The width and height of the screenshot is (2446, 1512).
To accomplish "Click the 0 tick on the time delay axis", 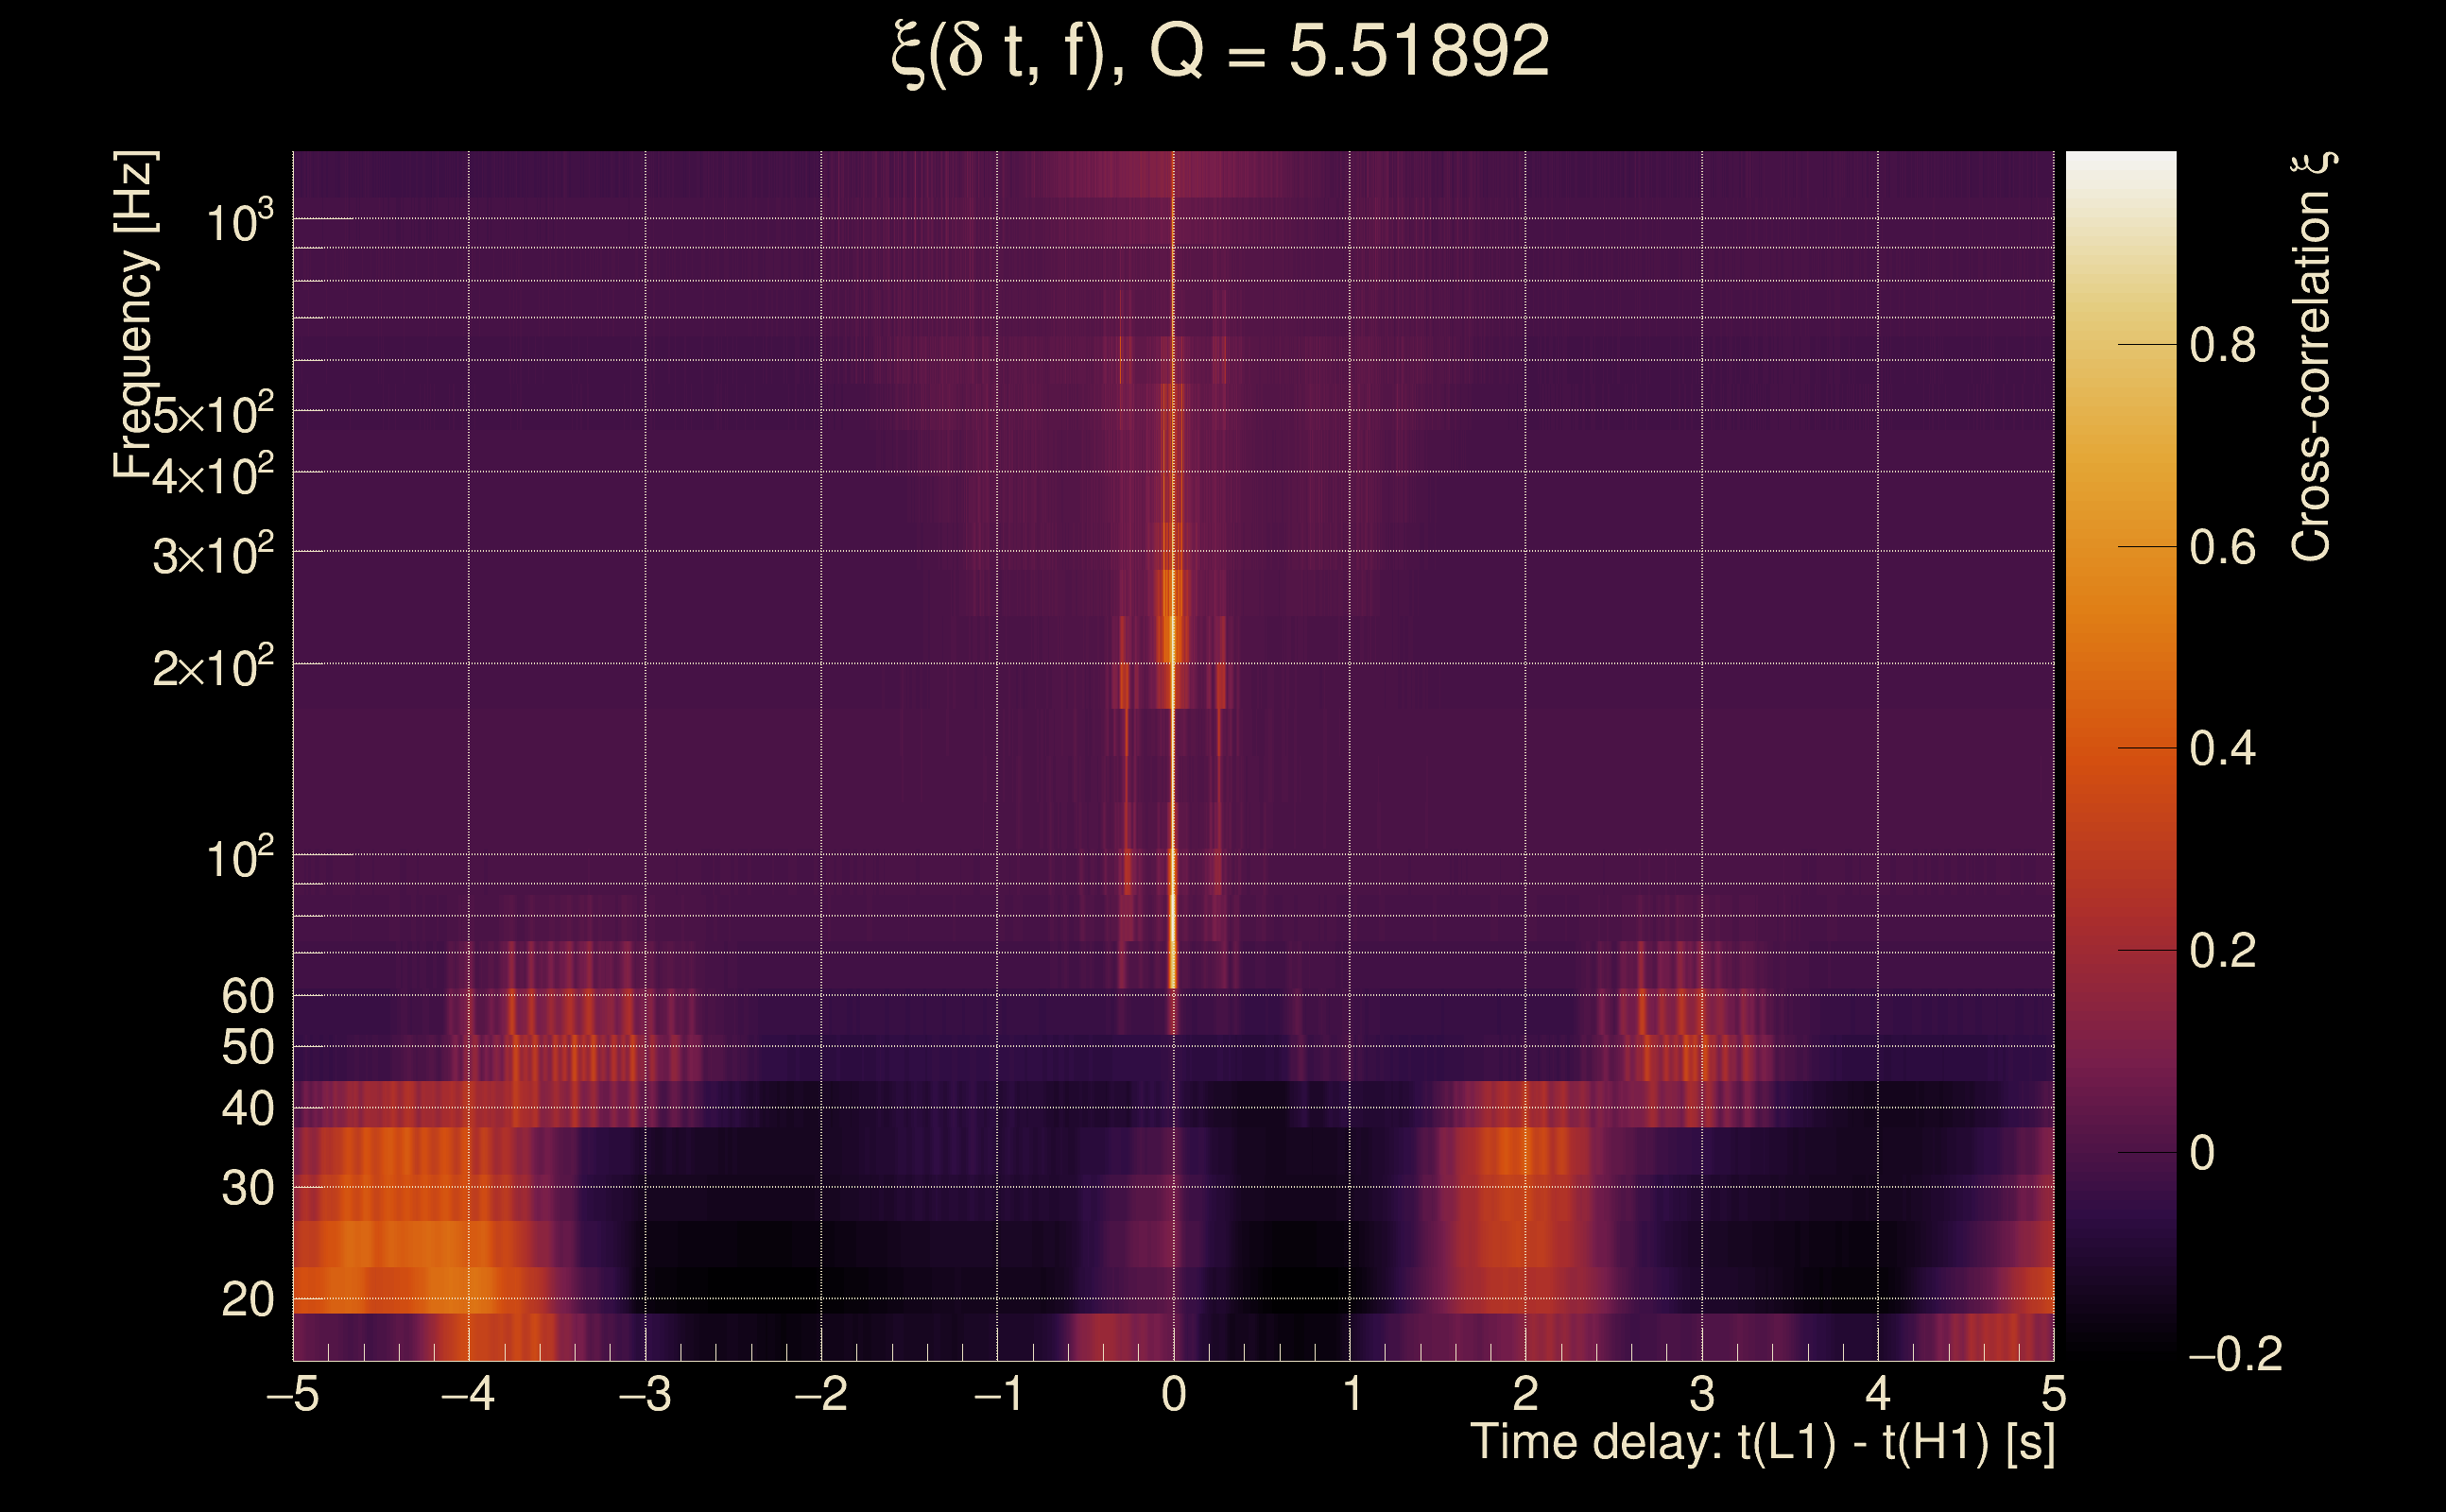I will pos(1174,1394).
